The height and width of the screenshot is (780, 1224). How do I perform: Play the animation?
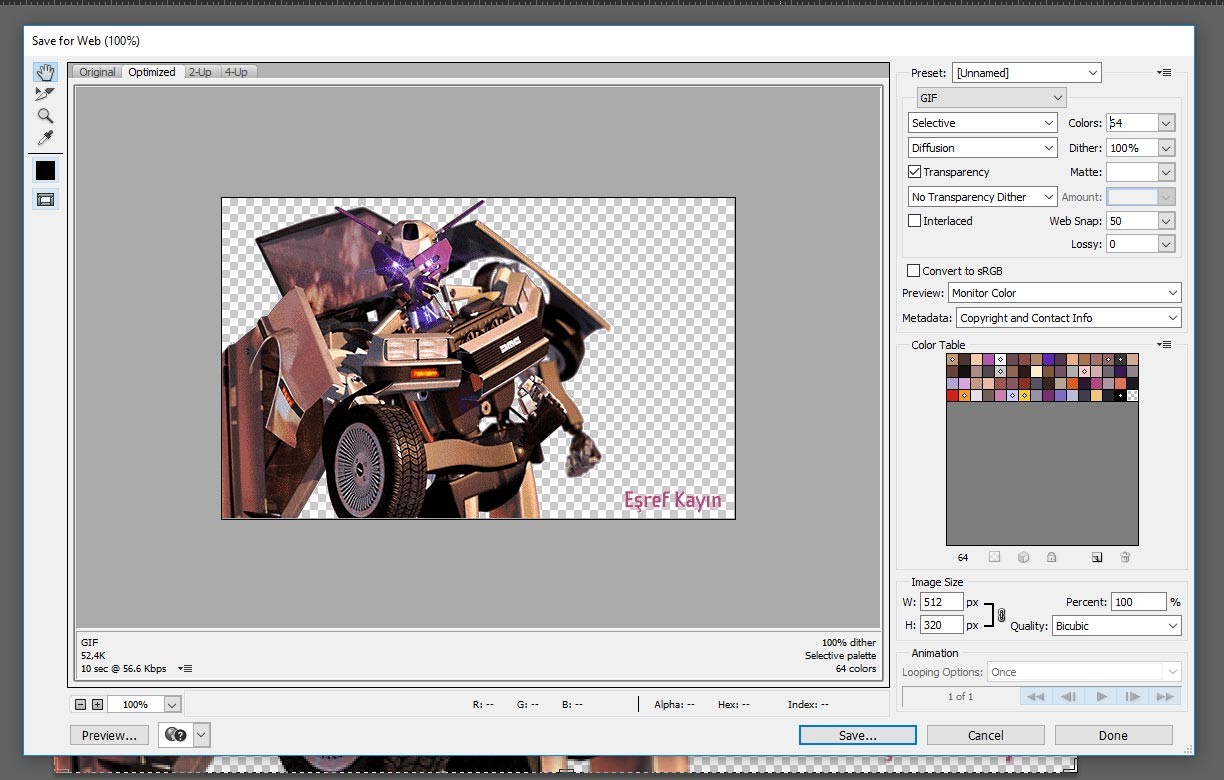[x=1101, y=696]
